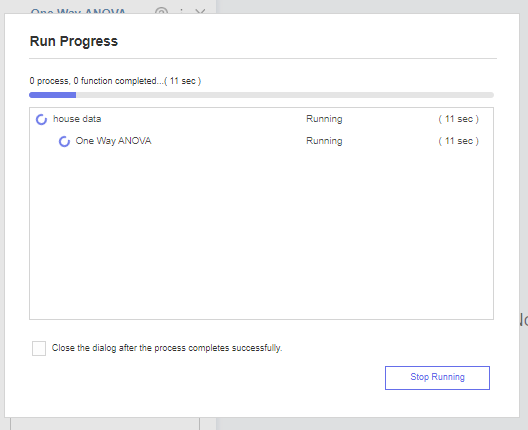The width and height of the screenshot is (528, 430).
Task: Click the Running status of One Way ANOVA
Action: coord(324,141)
